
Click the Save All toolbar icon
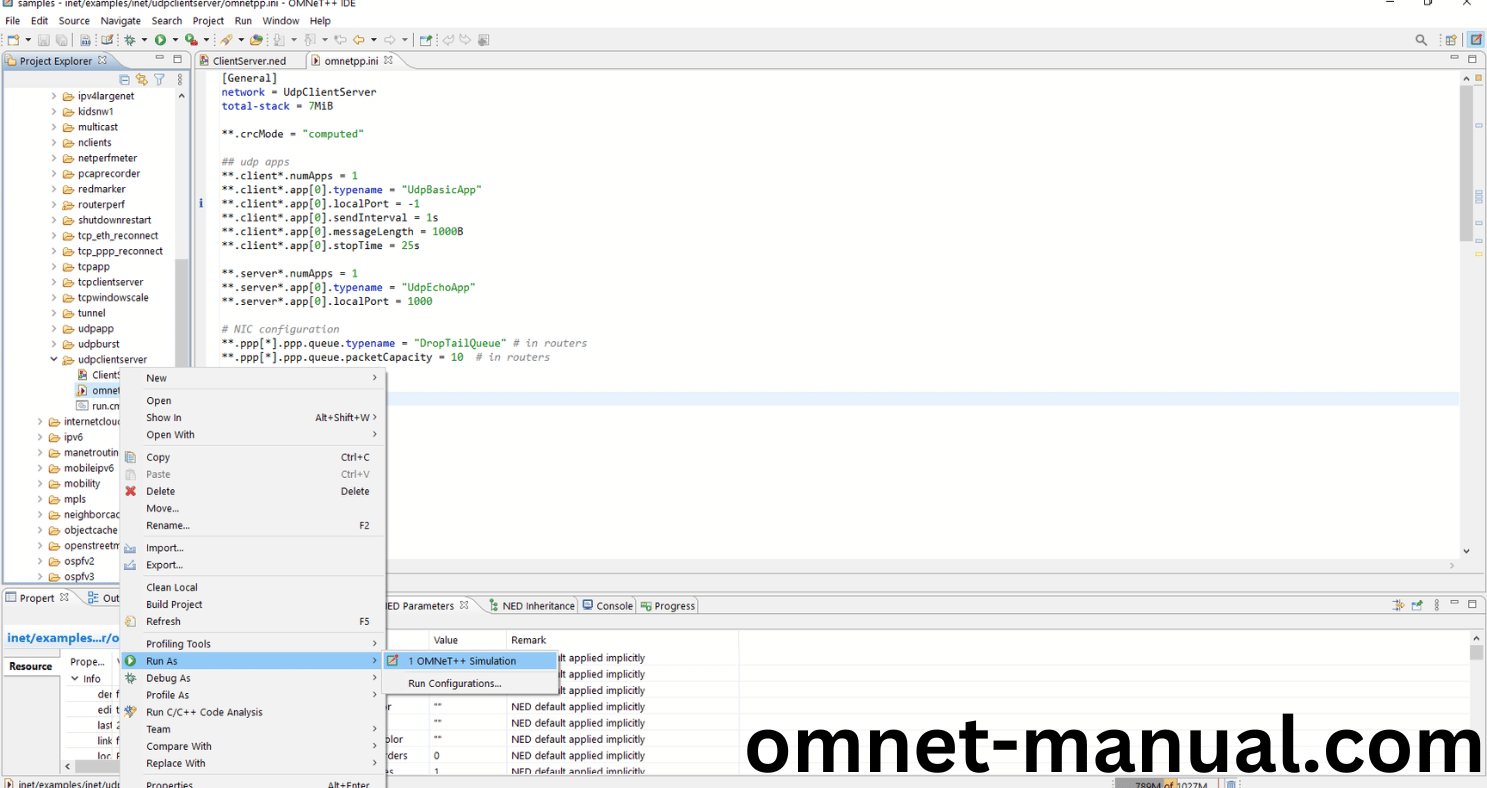point(62,40)
